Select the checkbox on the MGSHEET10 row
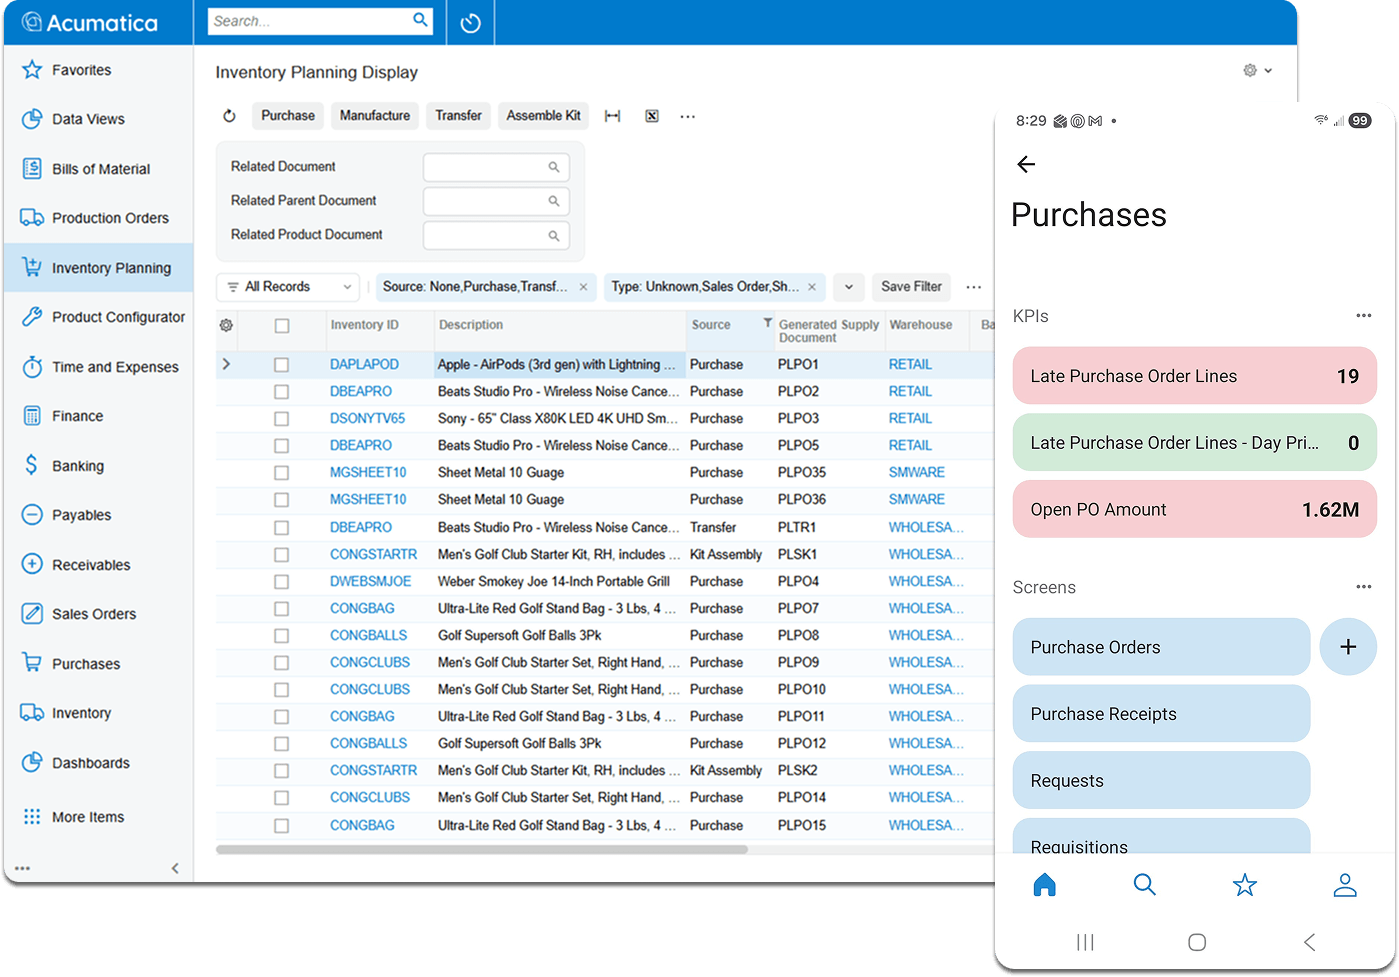 [x=282, y=472]
